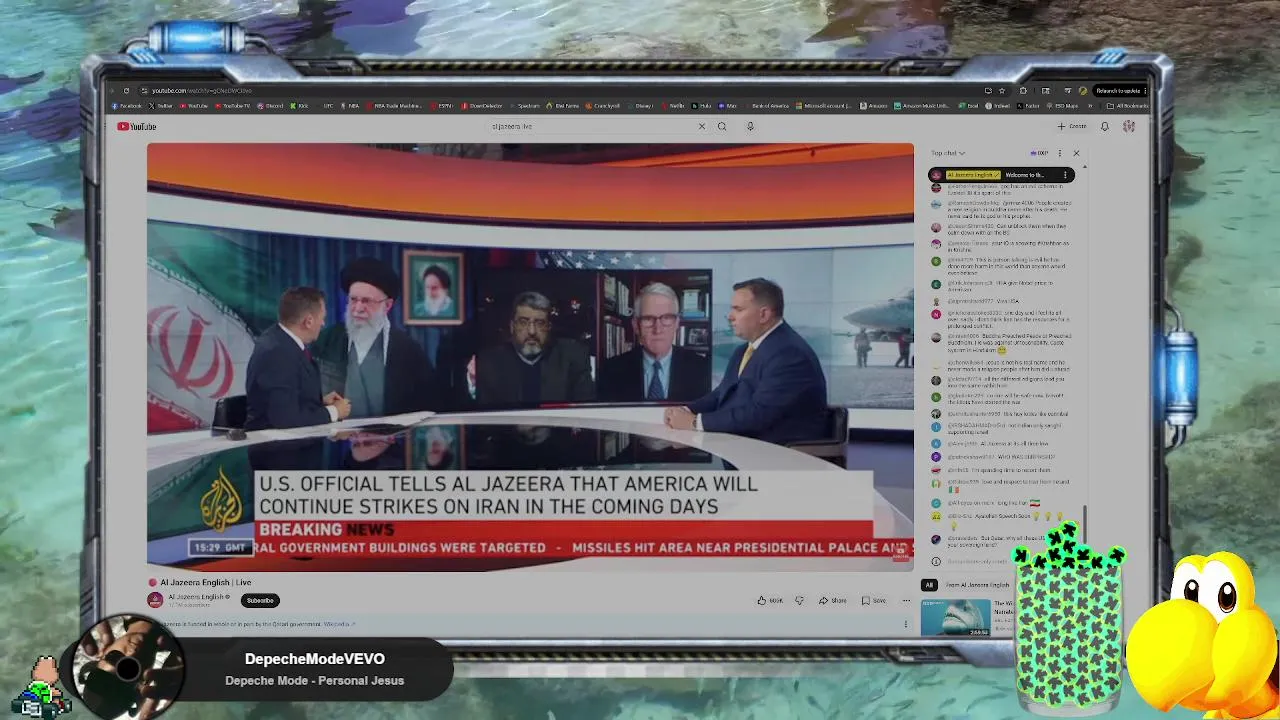Close the live chat panel
The height and width of the screenshot is (720, 1280).
coord(1076,153)
